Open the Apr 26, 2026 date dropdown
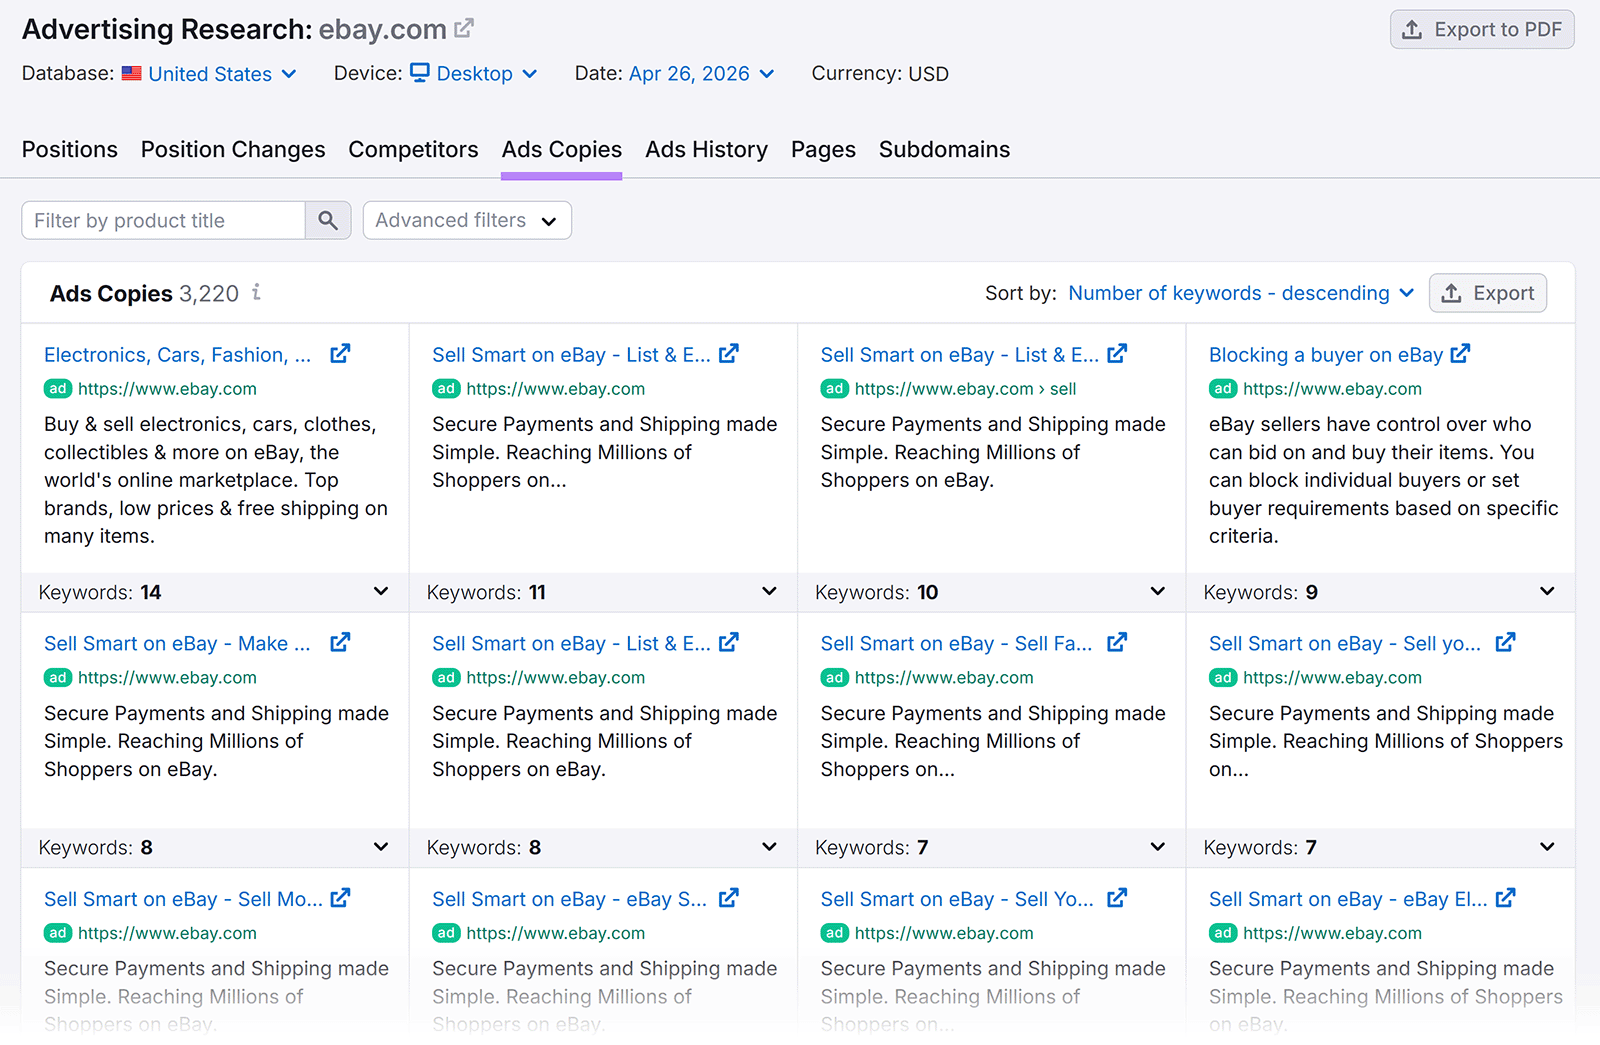The image size is (1600, 1045). (x=702, y=74)
